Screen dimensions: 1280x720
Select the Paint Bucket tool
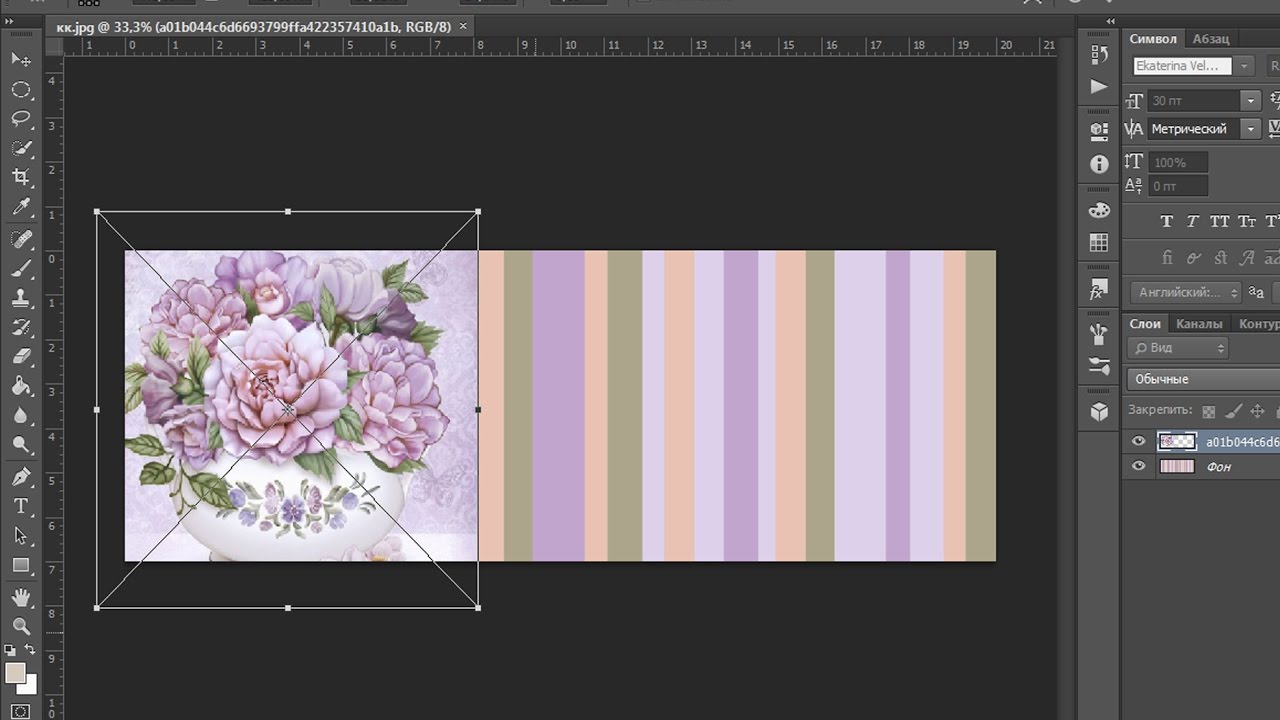[20, 386]
